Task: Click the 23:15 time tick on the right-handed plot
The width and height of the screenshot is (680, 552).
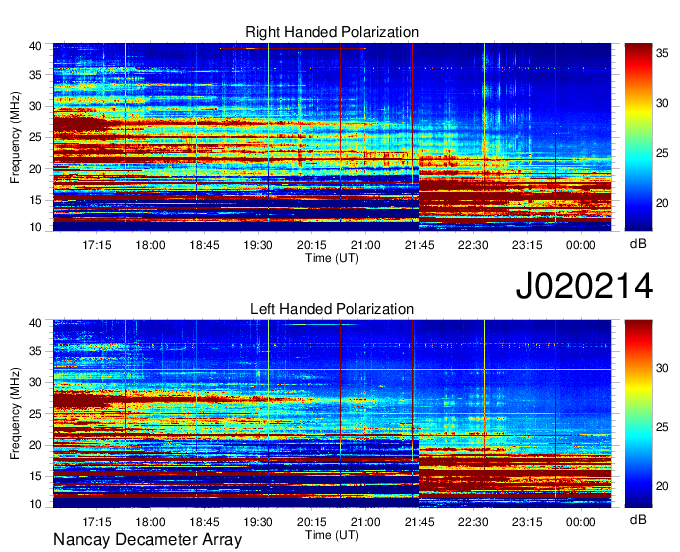Action: pos(527,245)
